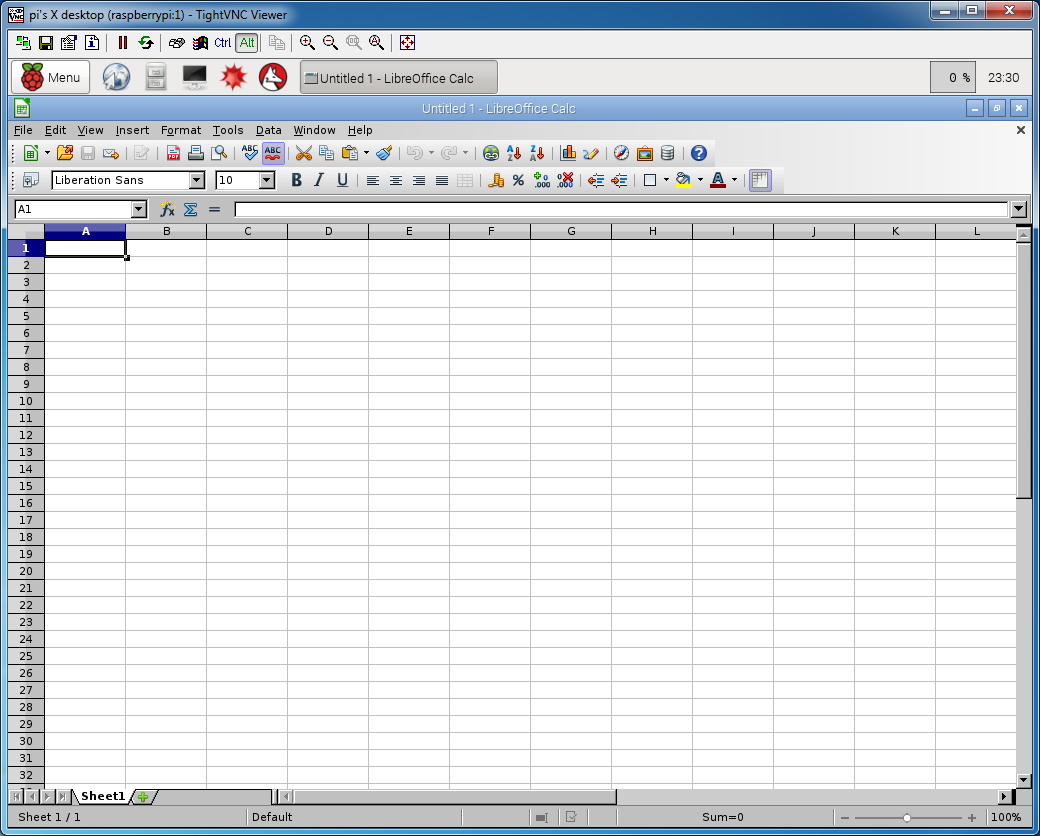The width and height of the screenshot is (1040, 836).
Task: Apply Percent number format
Action: (519, 180)
